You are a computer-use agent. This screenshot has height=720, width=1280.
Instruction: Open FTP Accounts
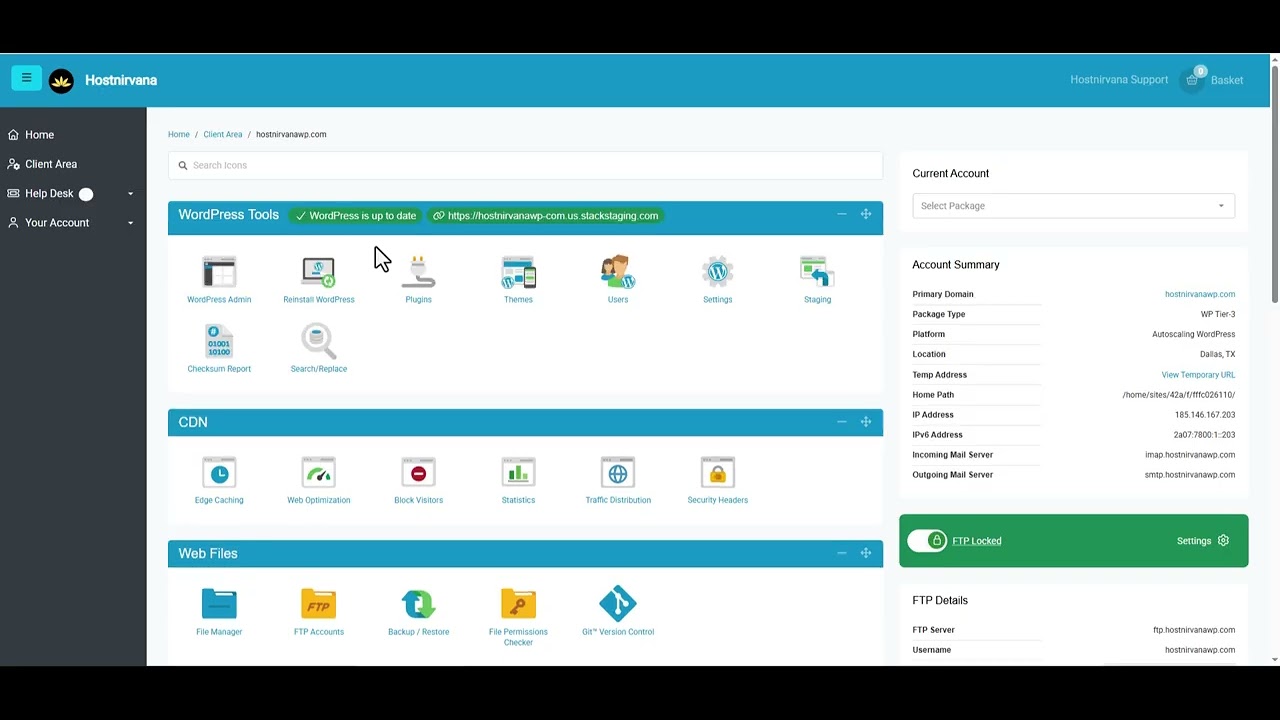[x=318, y=604]
